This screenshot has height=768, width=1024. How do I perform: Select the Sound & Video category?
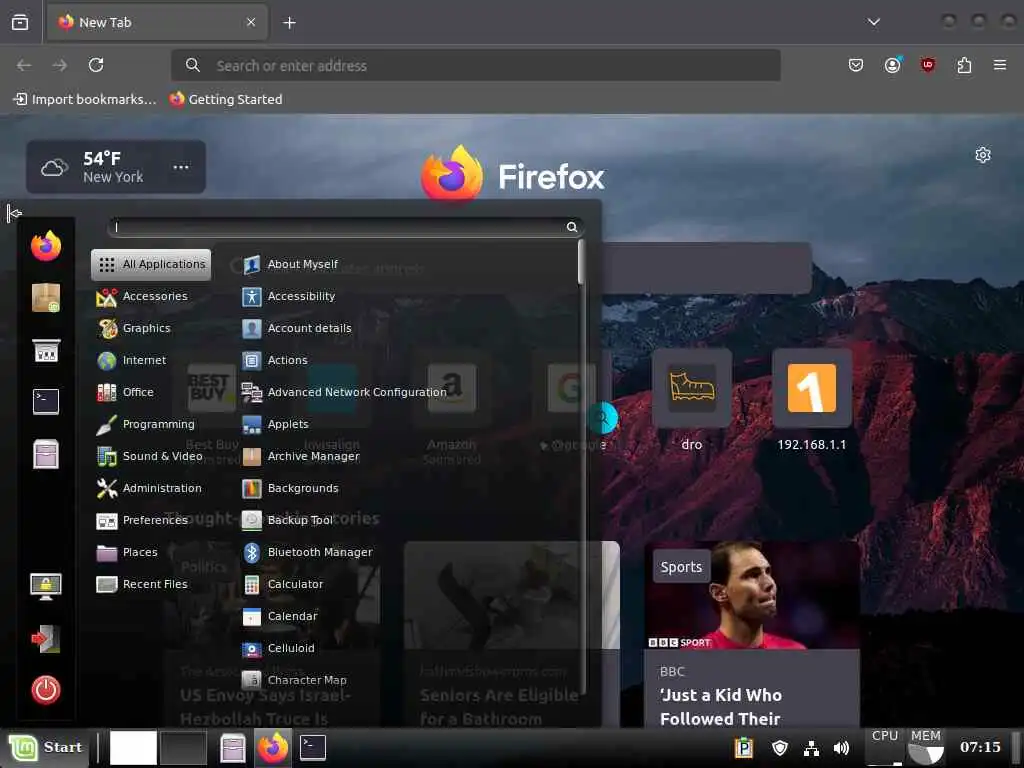pos(150,456)
